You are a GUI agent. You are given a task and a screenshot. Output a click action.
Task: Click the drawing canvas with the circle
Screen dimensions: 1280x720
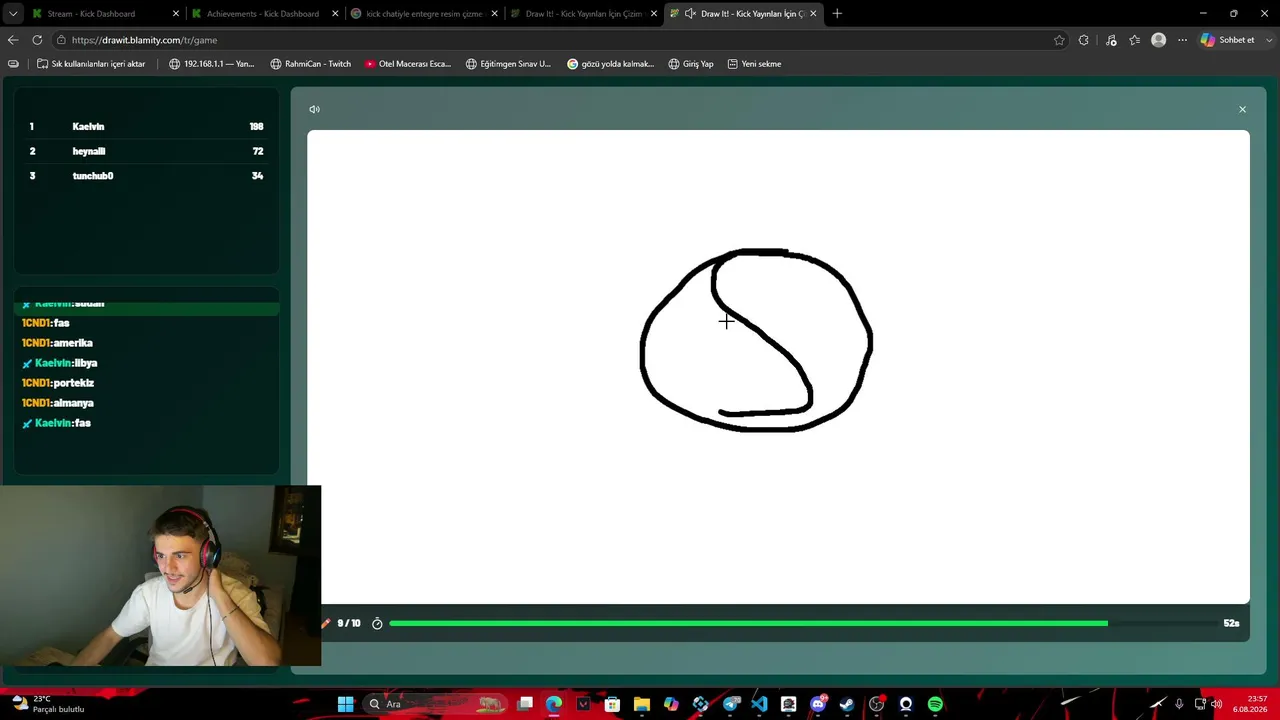click(x=778, y=367)
